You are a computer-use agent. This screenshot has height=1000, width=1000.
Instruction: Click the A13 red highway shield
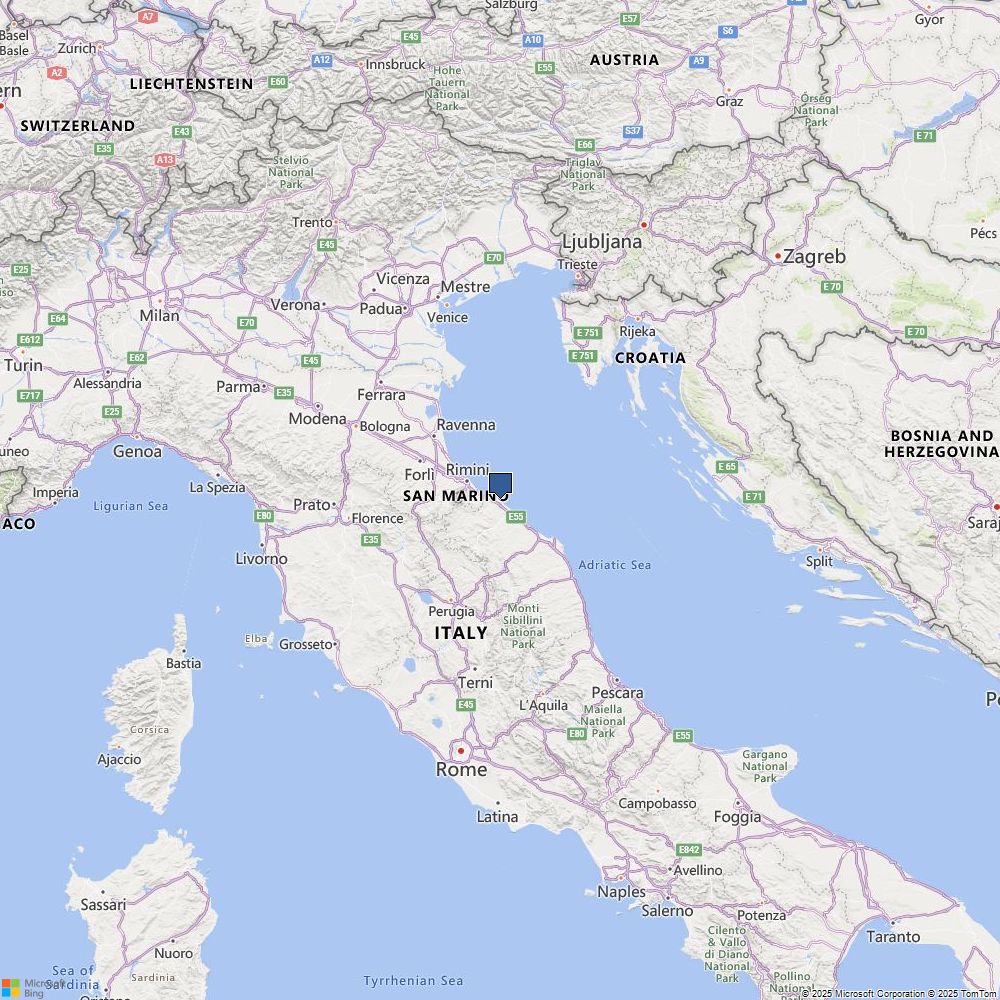coord(165,160)
